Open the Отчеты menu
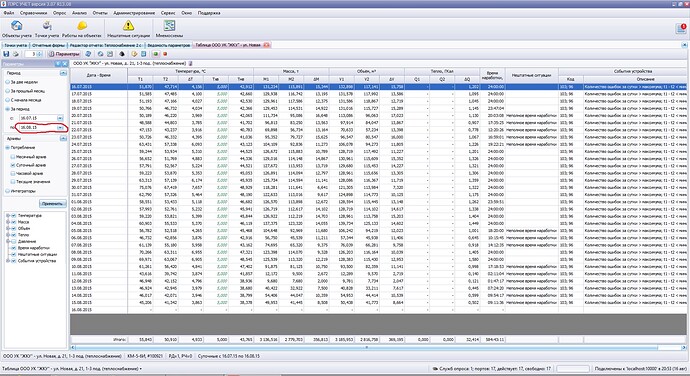This screenshot has width=690, height=376. pyautogui.click(x=100, y=13)
